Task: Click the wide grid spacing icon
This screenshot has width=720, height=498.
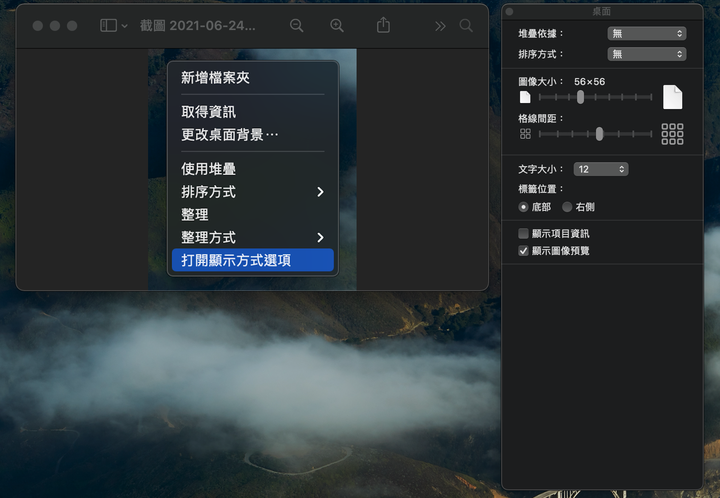Action: pyautogui.click(x=672, y=134)
